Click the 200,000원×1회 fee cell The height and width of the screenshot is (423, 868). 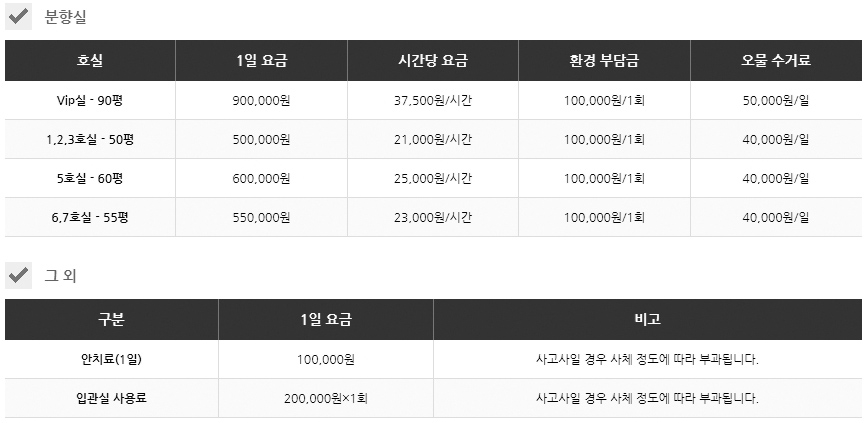pos(326,398)
